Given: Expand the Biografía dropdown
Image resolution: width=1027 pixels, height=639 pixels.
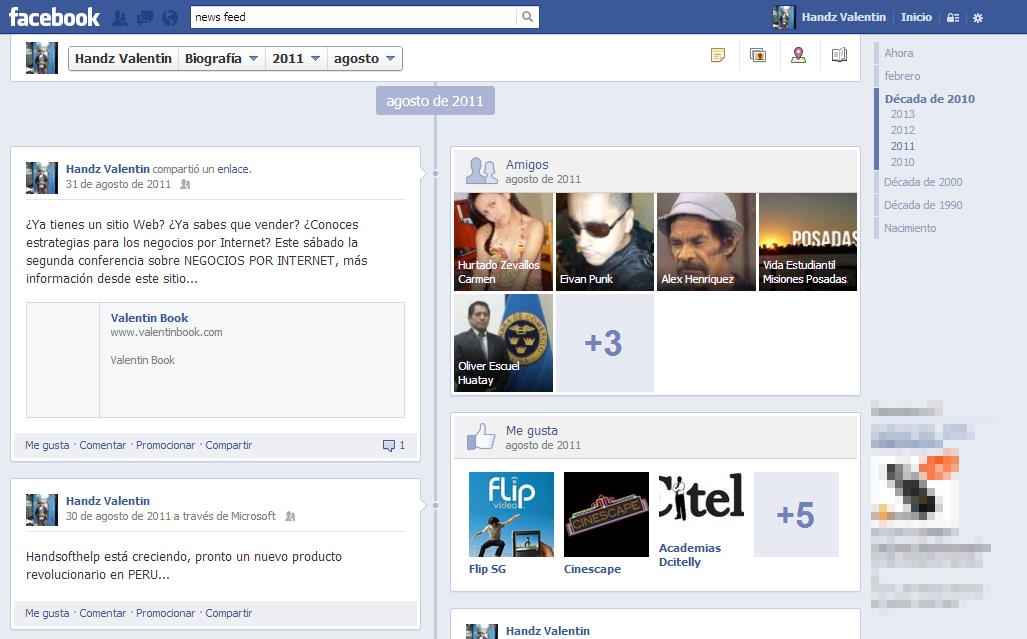Looking at the screenshot, I should coord(221,59).
